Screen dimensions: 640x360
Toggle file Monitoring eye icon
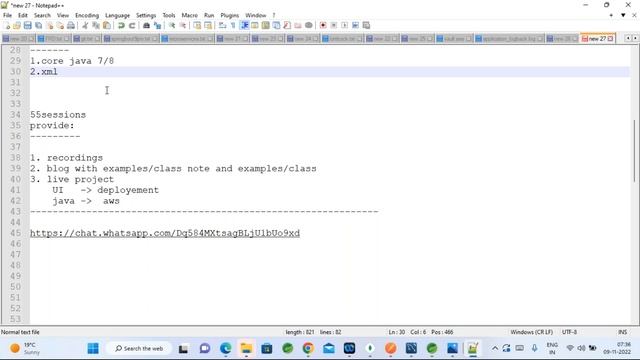309,26
